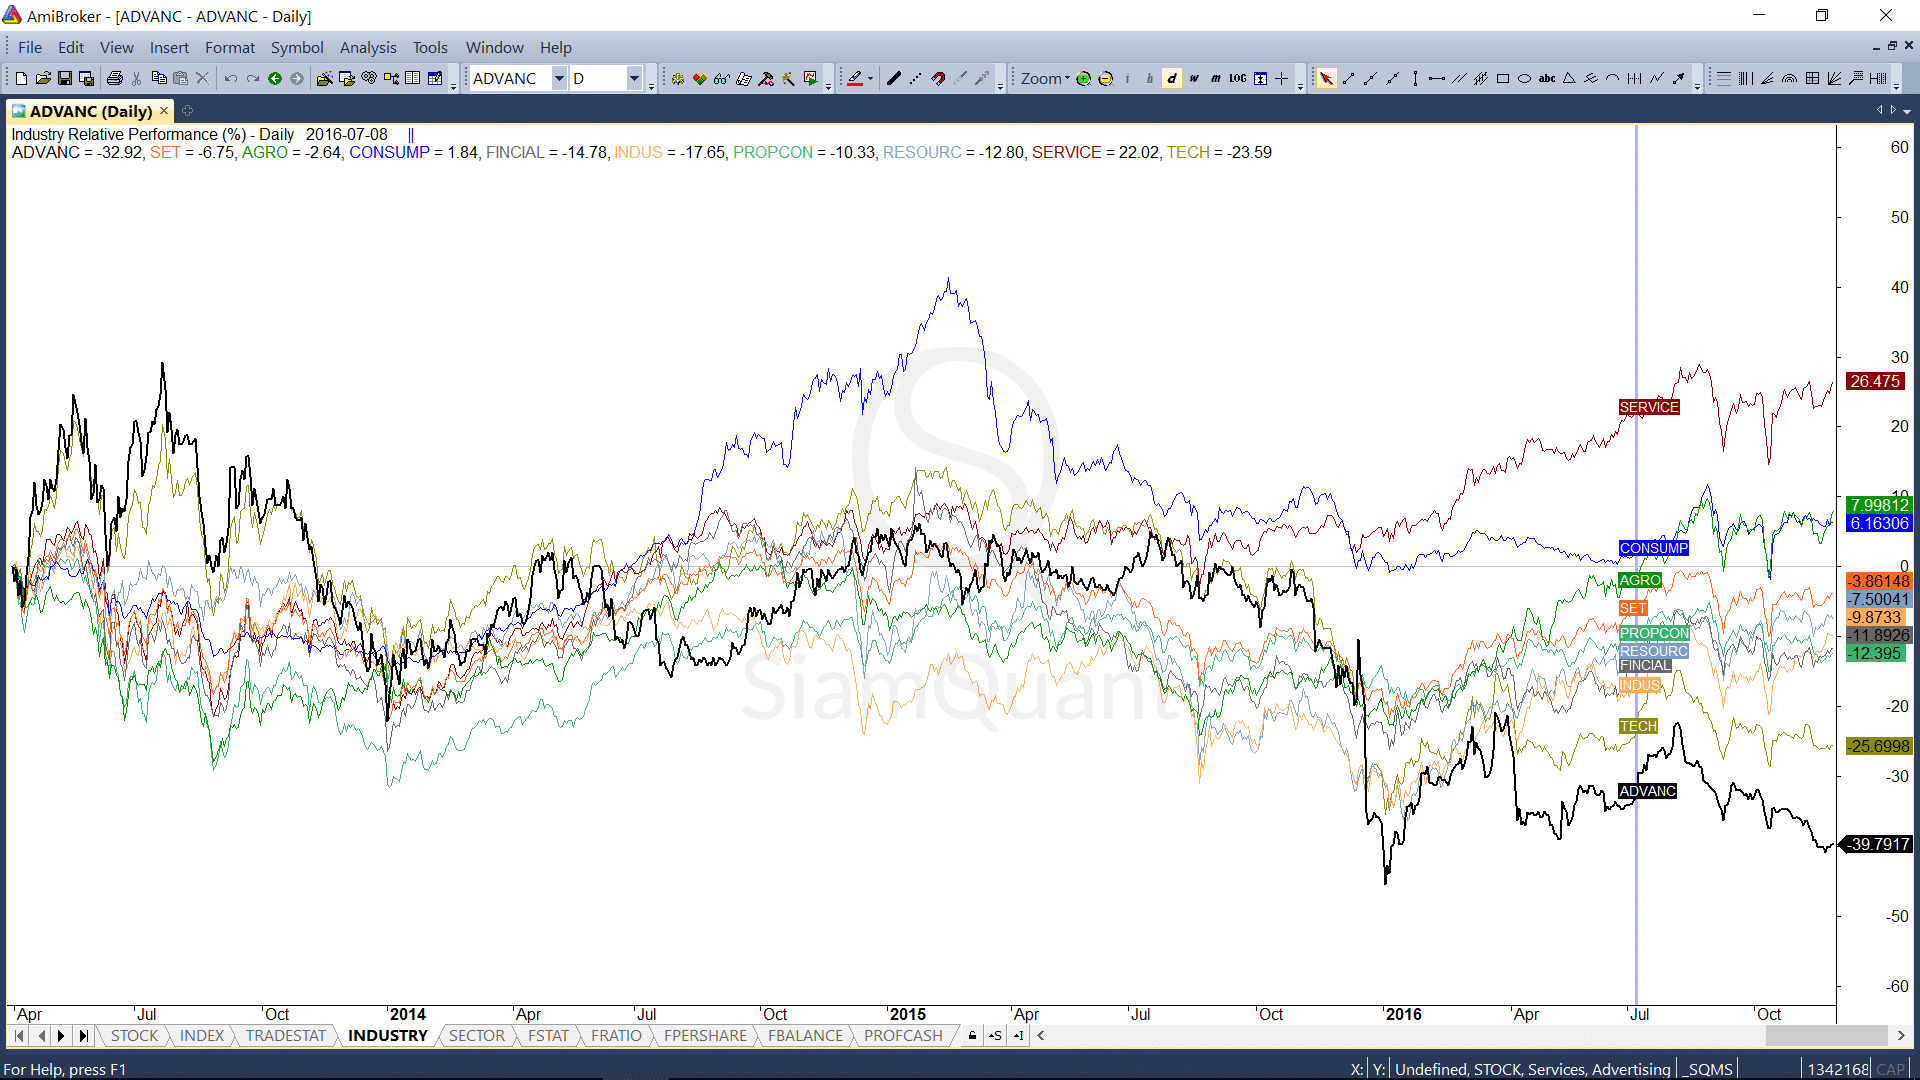Image resolution: width=1920 pixels, height=1080 pixels.
Task: Switch to weekly 'w' interval
Action: [1194, 78]
